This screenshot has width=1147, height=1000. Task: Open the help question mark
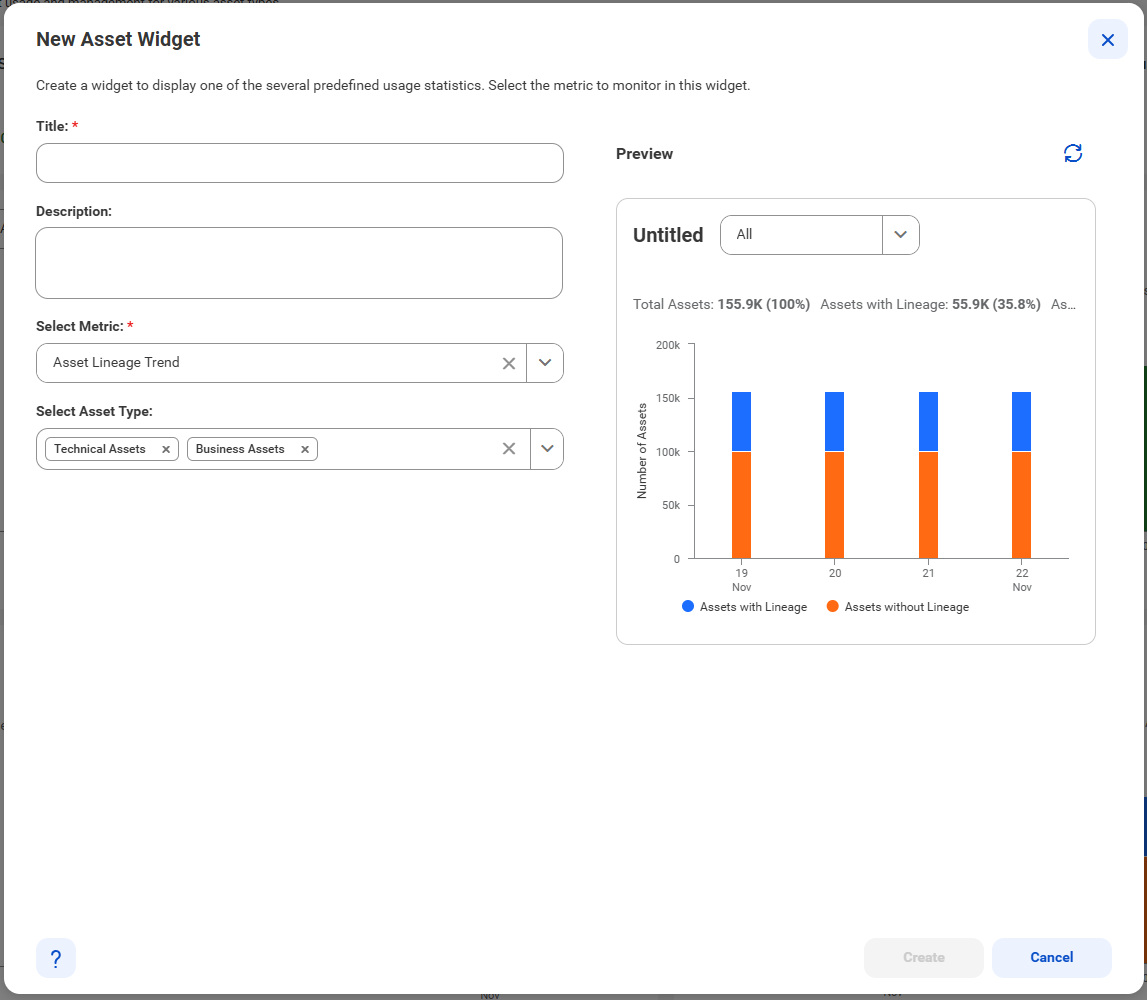tap(56, 958)
